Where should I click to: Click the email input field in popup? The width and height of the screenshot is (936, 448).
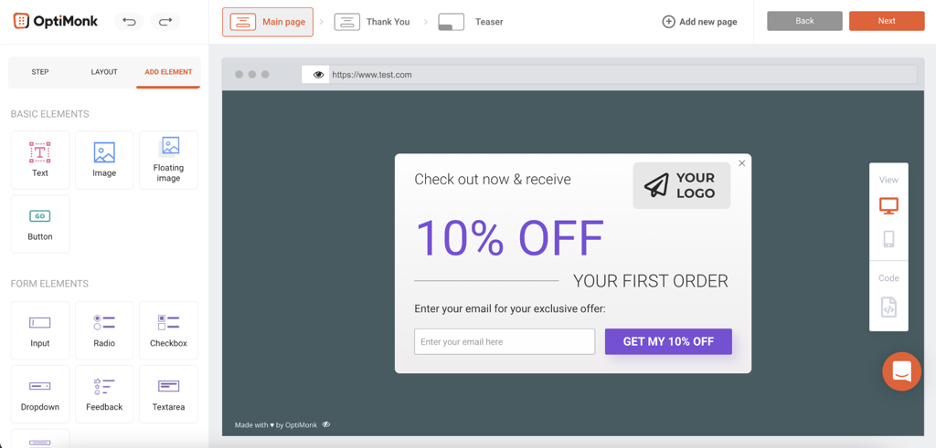[x=504, y=342]
